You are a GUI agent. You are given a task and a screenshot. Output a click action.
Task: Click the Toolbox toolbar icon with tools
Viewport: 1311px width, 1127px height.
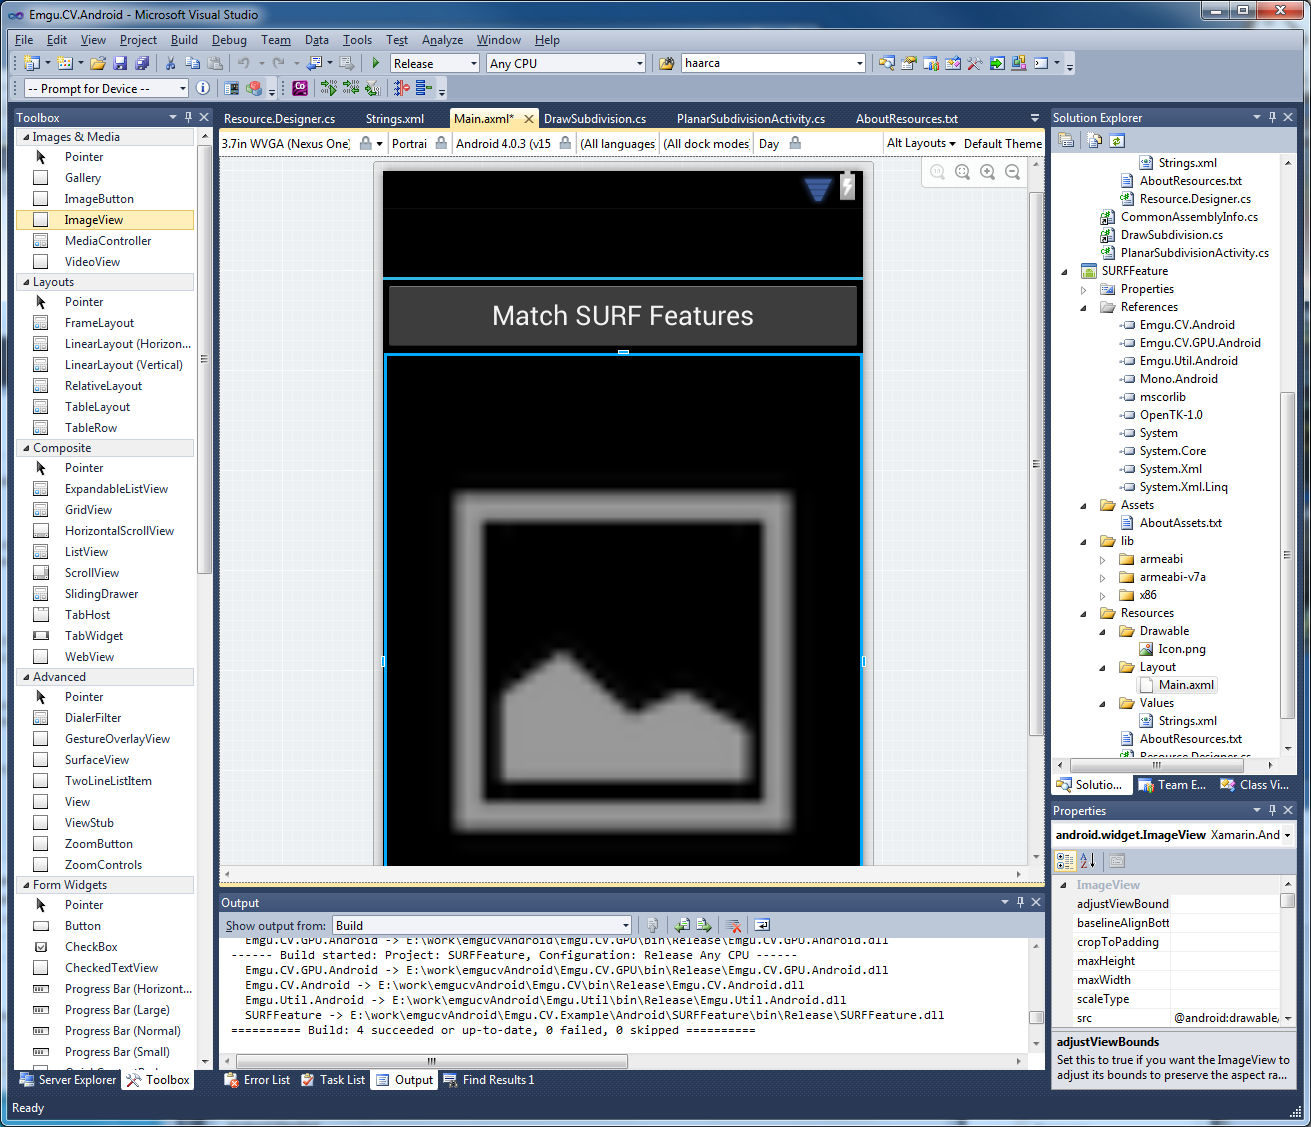click(x=975, y=63)
